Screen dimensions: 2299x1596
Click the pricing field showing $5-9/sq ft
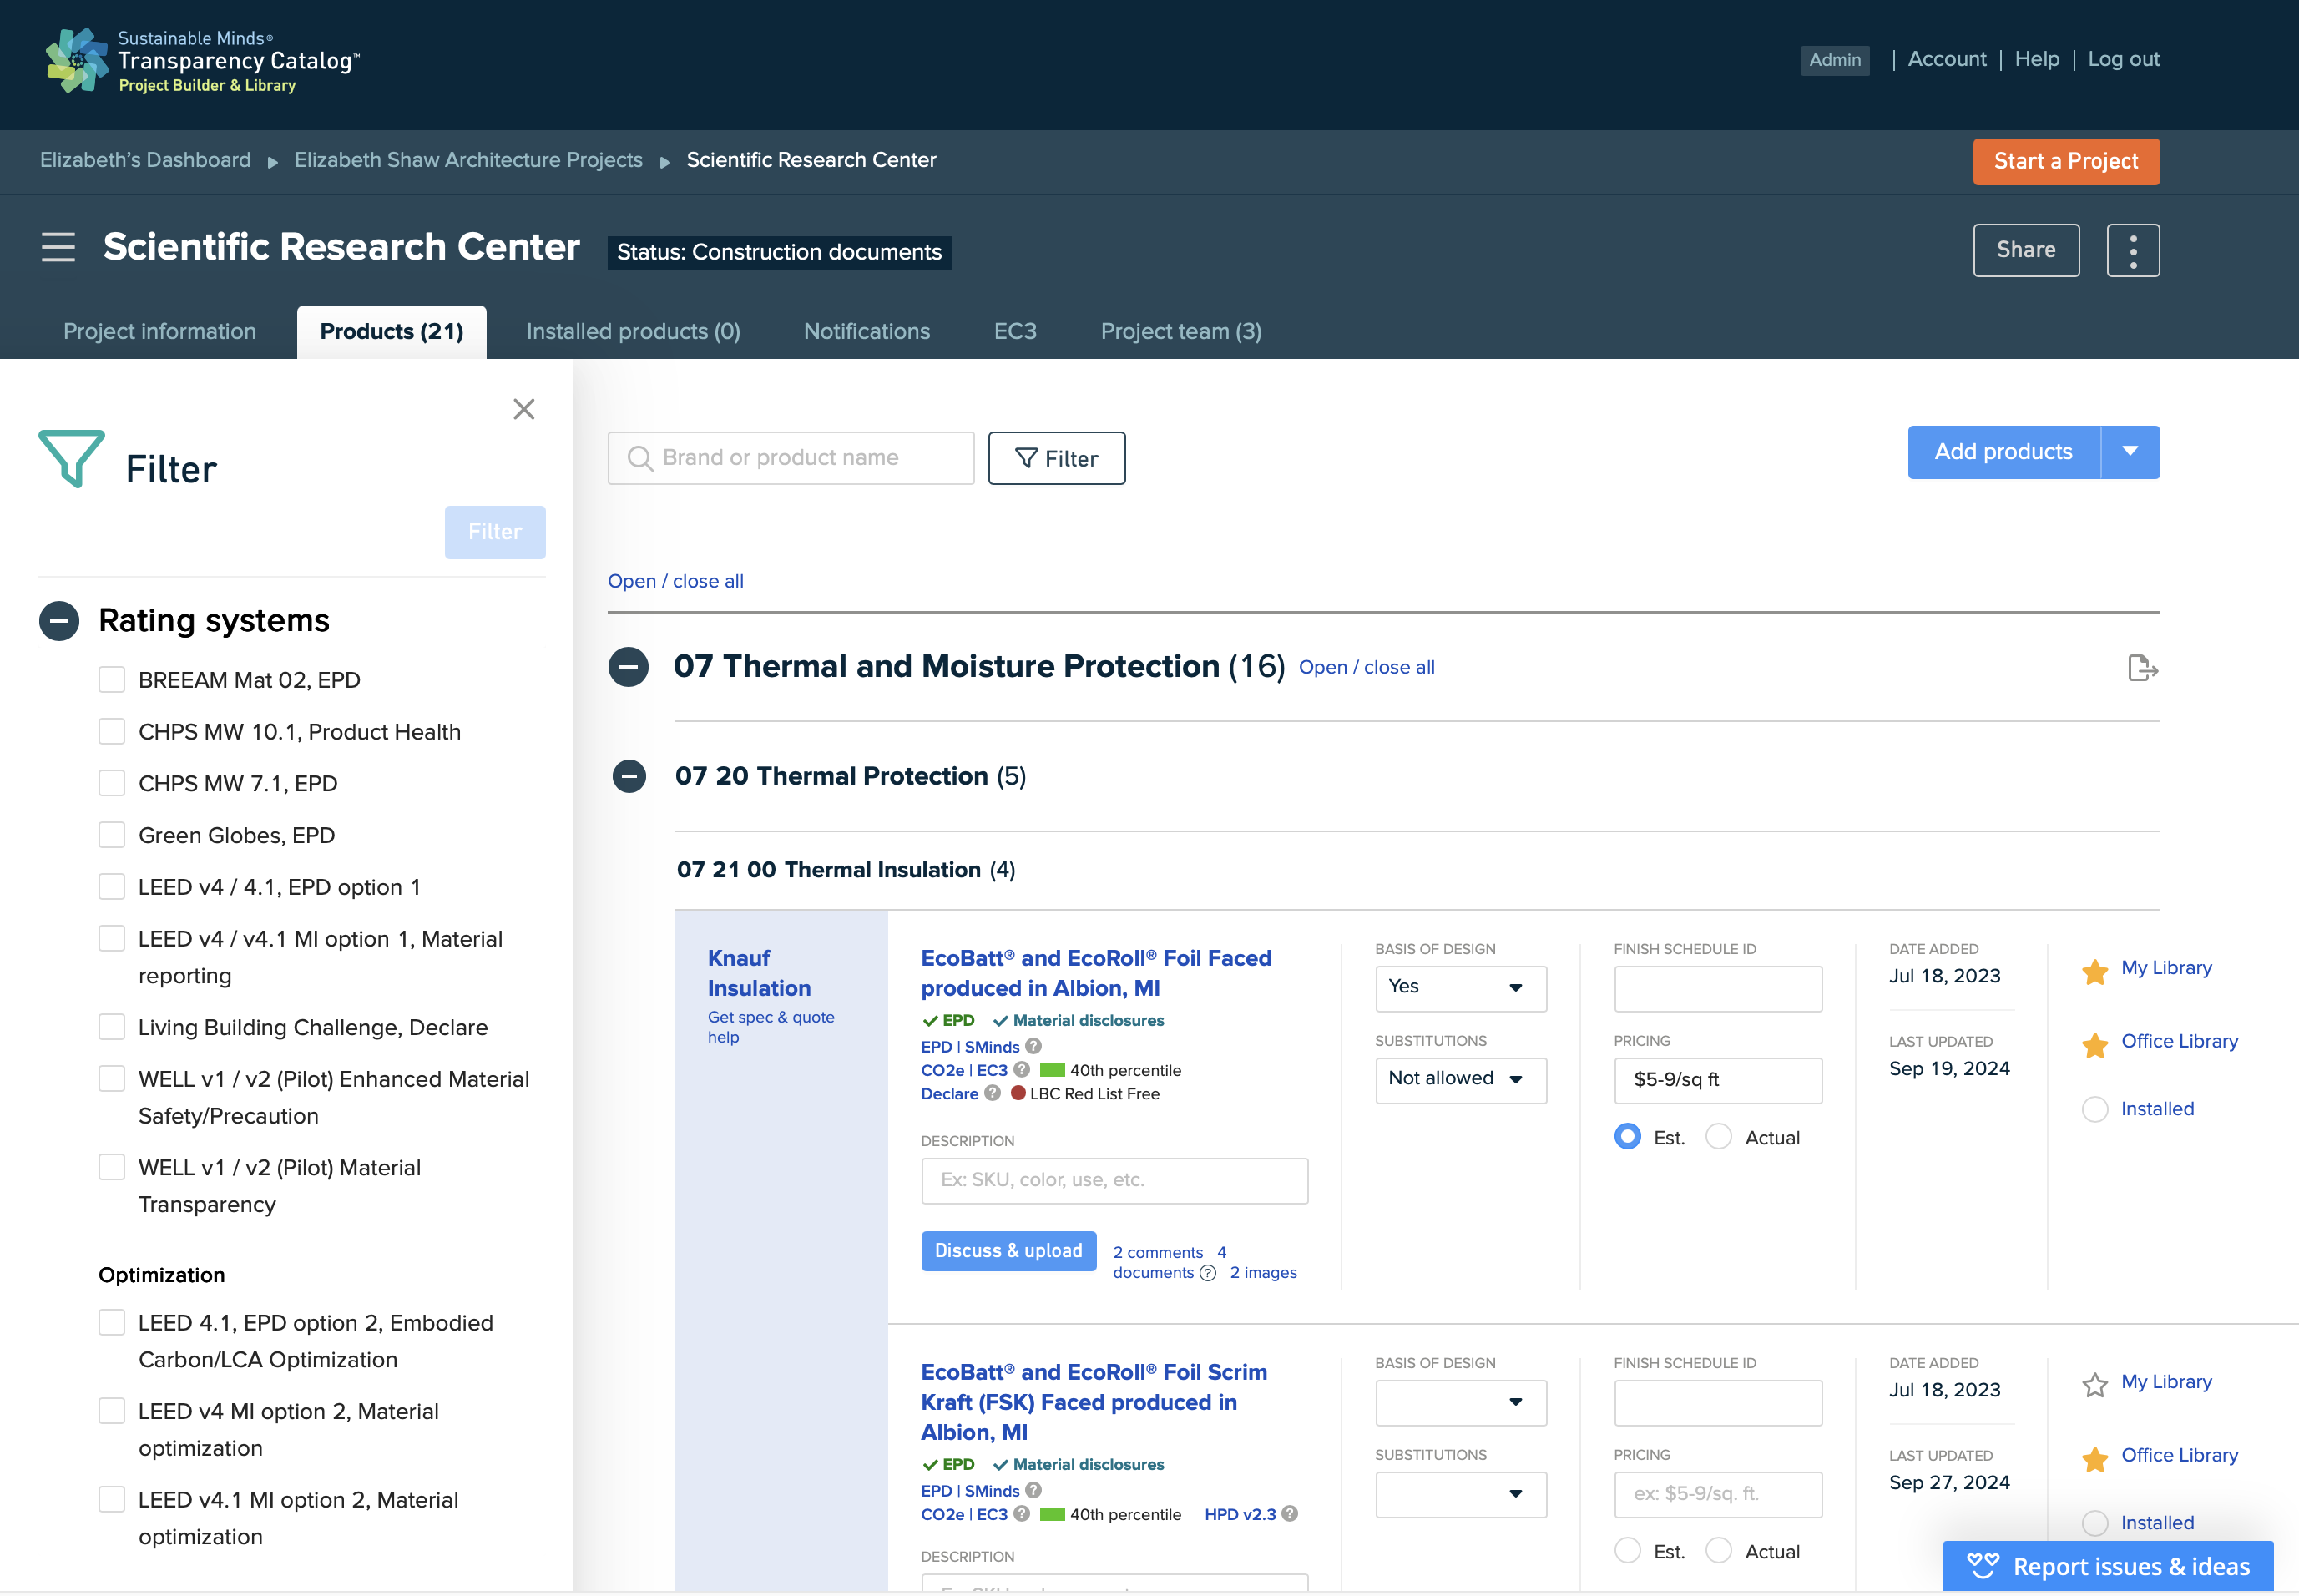[1717, 1080]
